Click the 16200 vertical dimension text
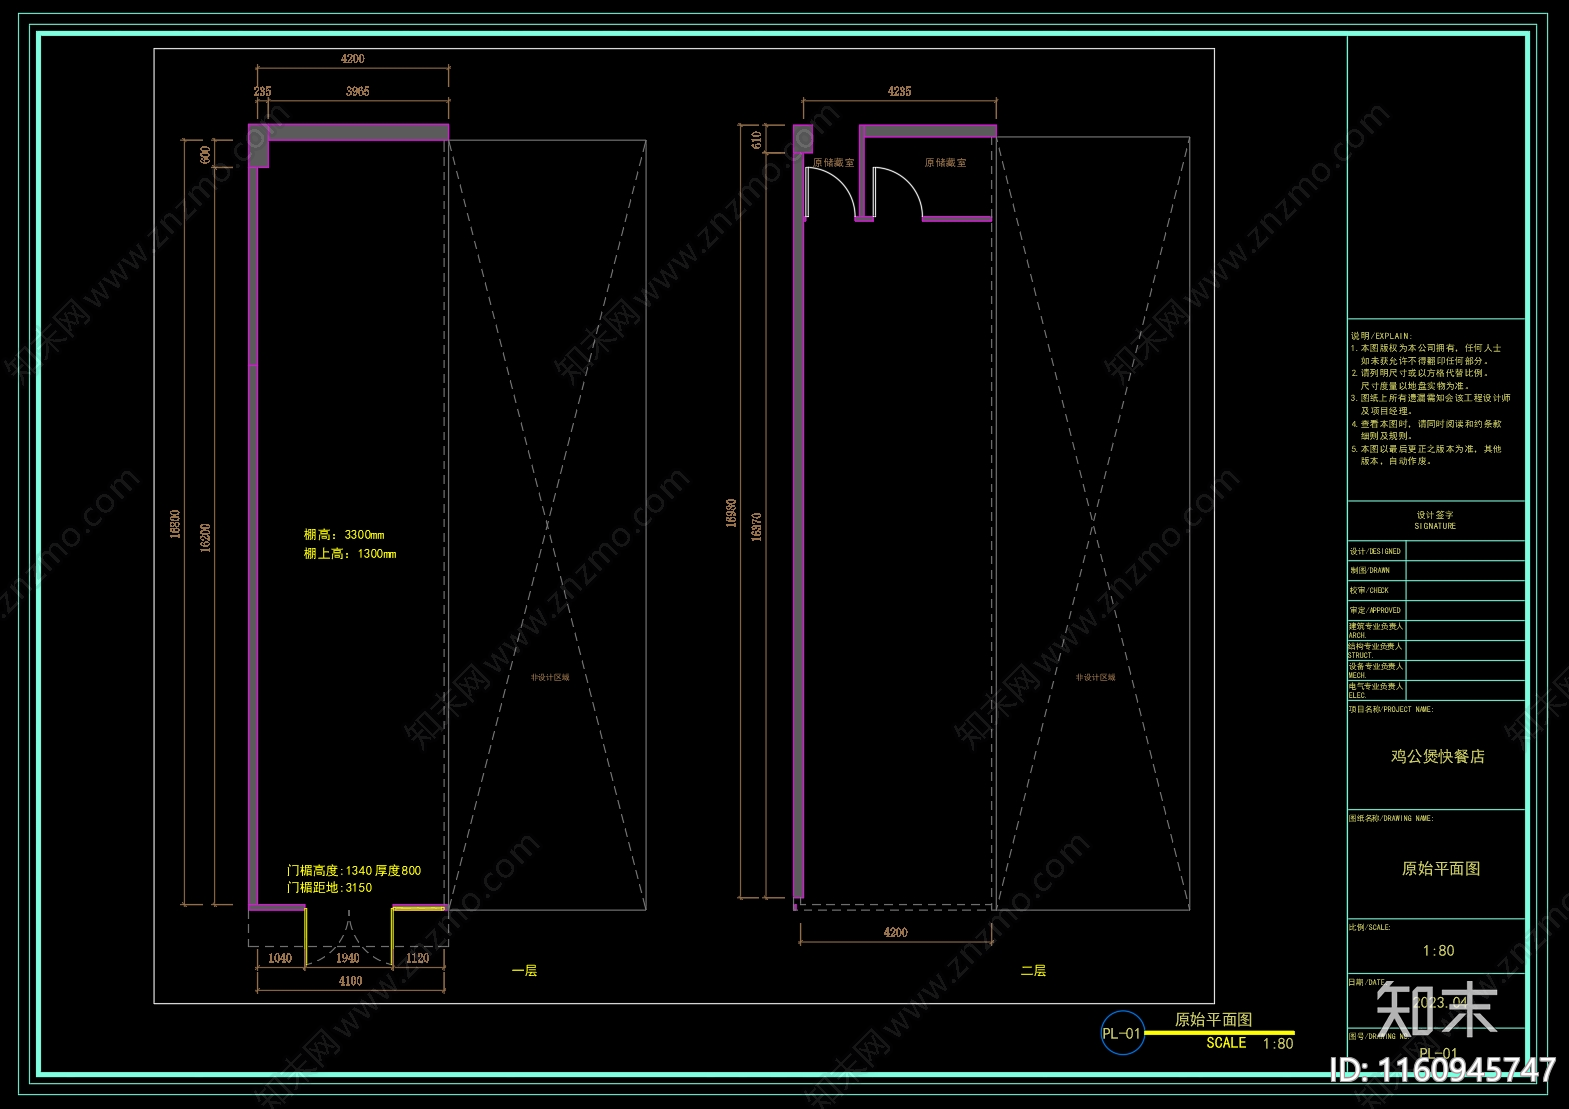 [x=205, y=537]
